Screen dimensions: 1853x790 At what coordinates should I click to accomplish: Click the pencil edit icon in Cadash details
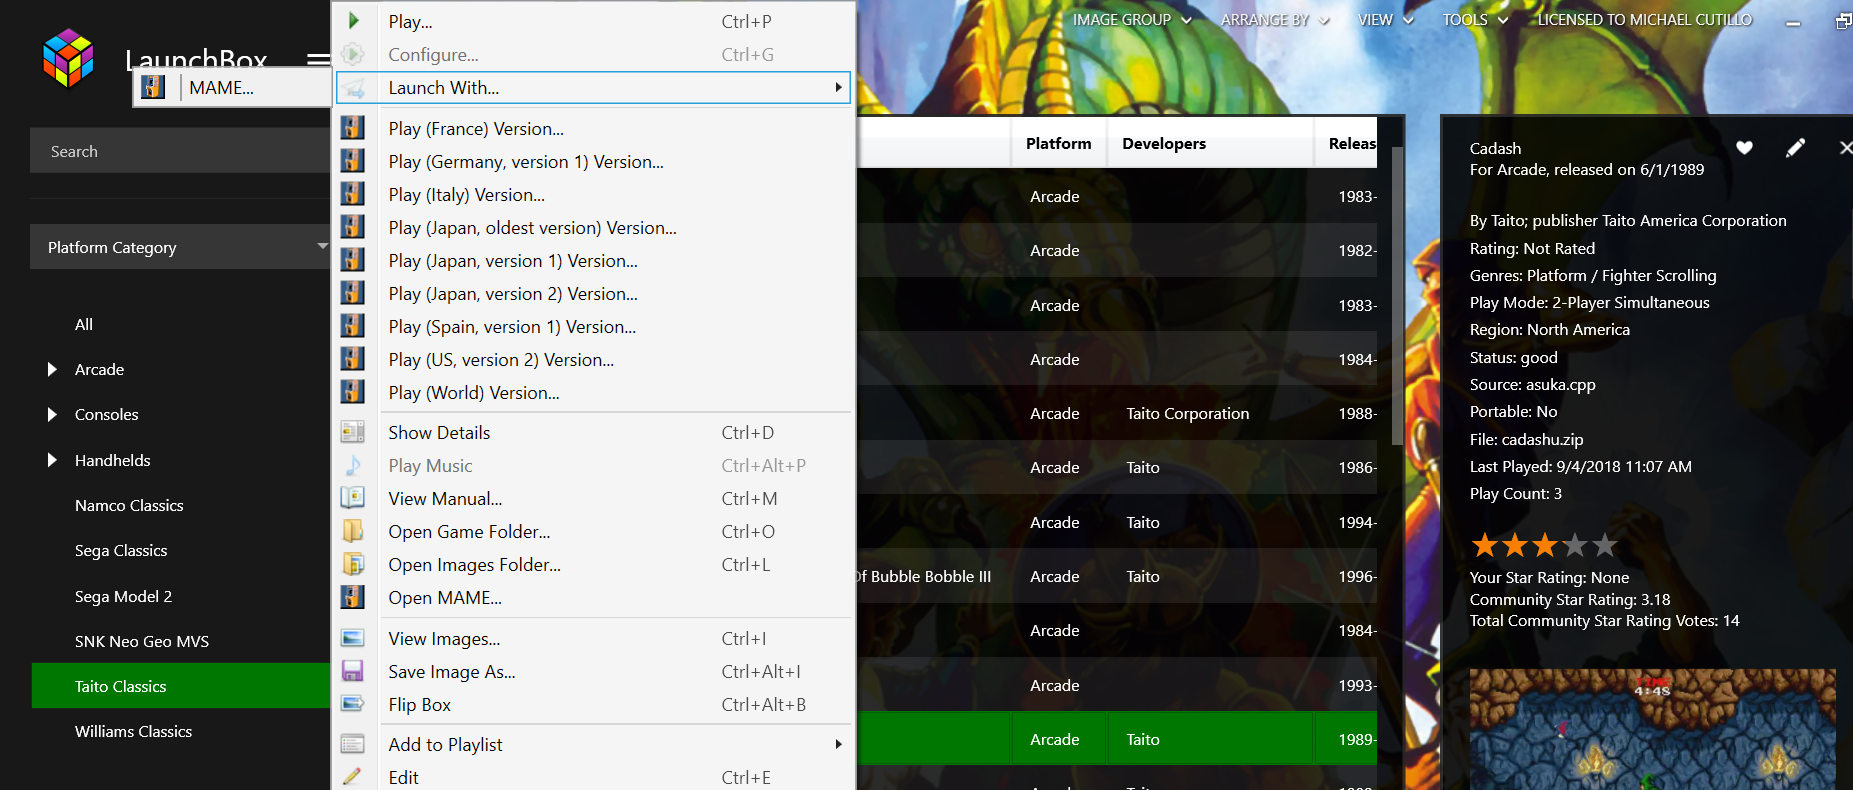1796,148
